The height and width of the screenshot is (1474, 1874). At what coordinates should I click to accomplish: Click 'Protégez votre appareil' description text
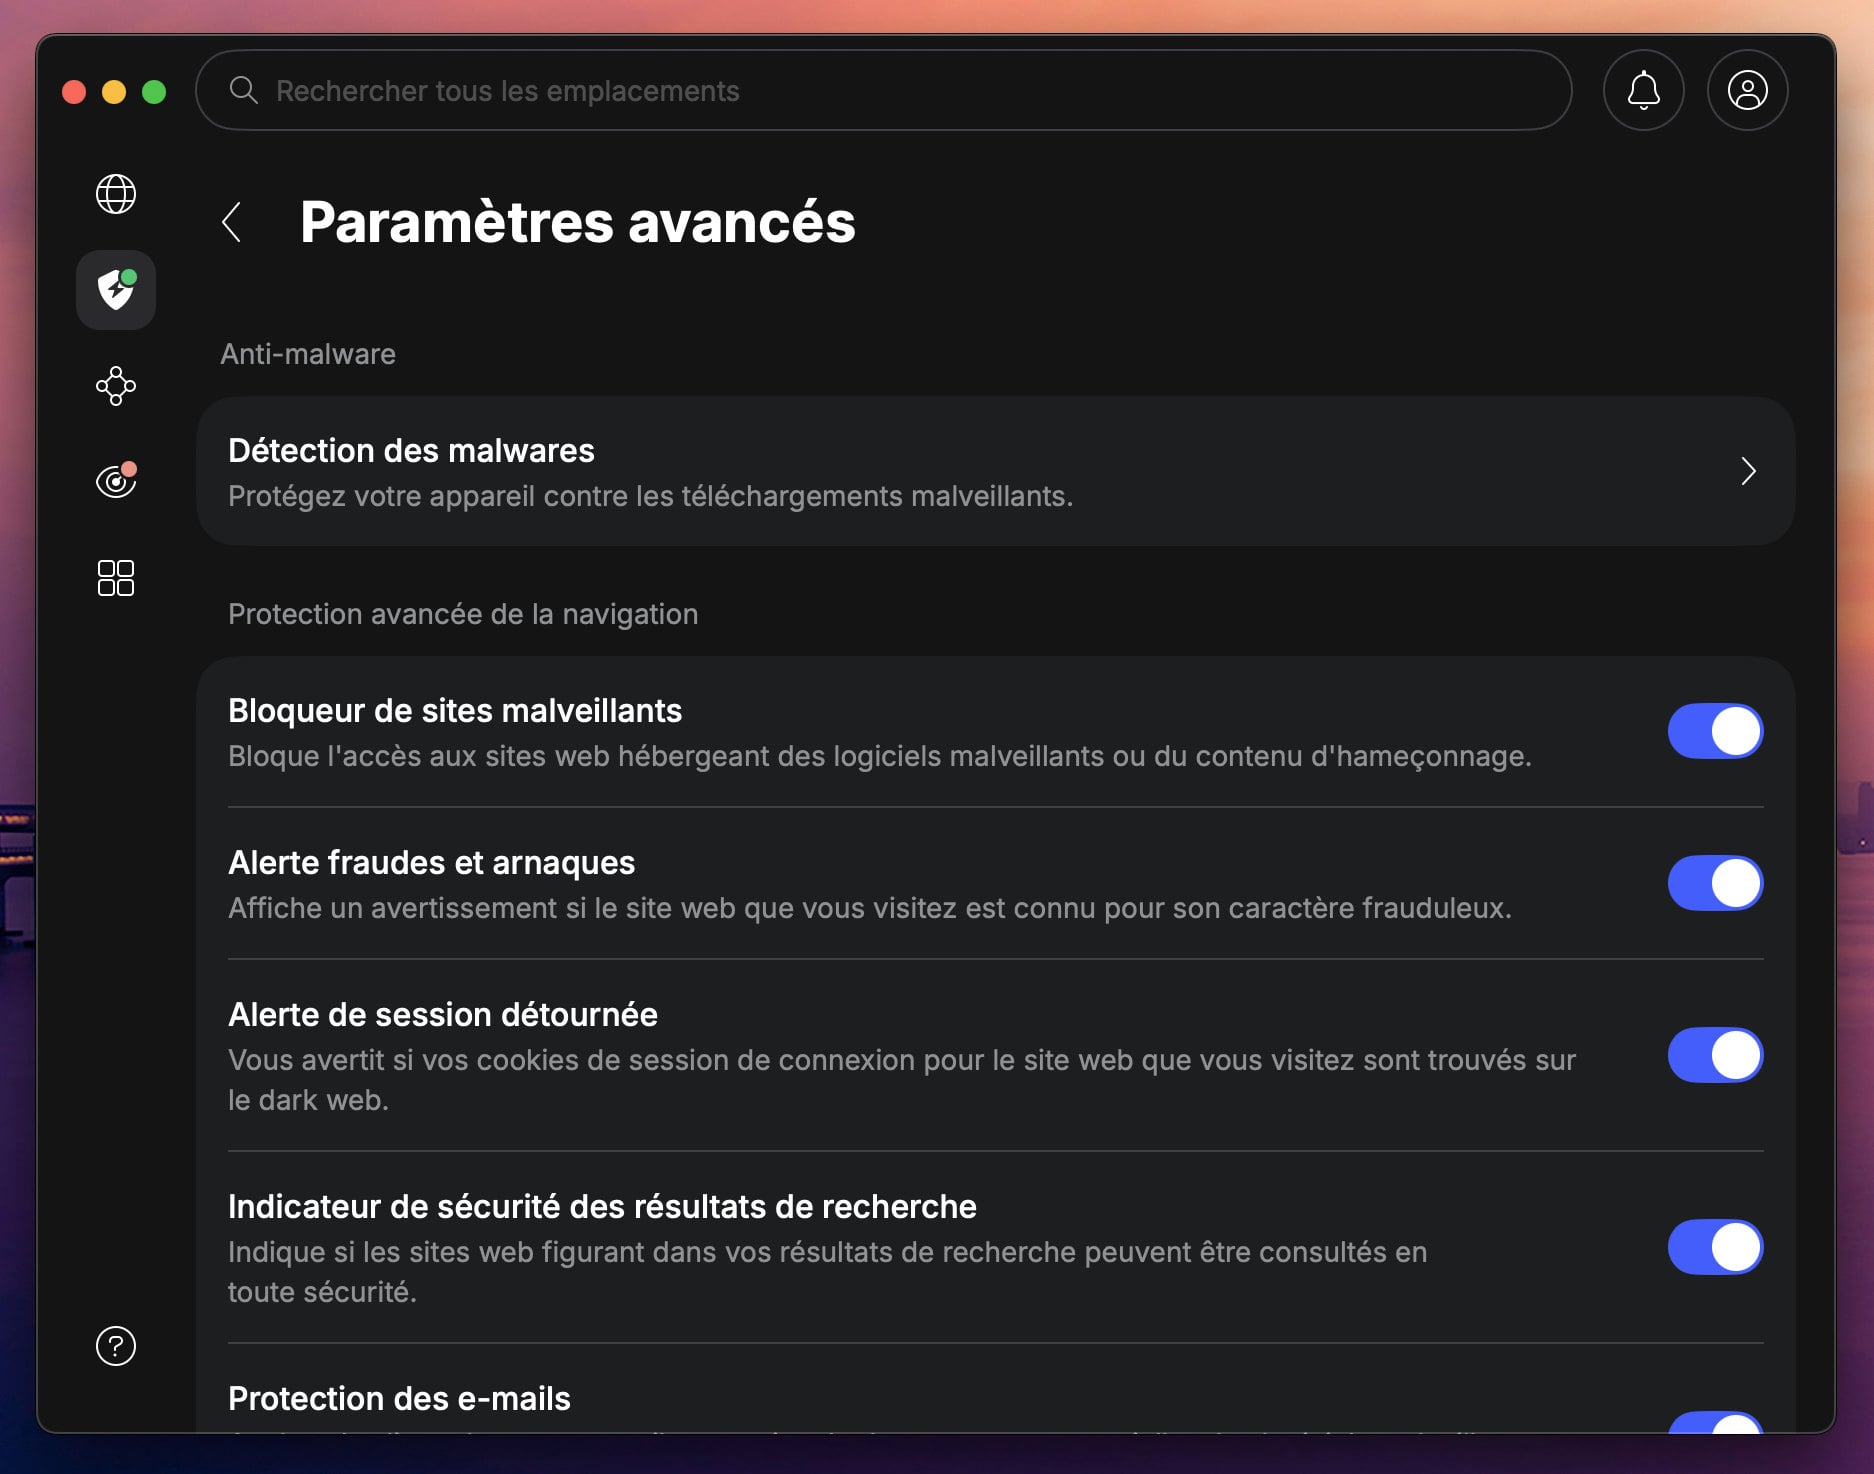(650, 496)
